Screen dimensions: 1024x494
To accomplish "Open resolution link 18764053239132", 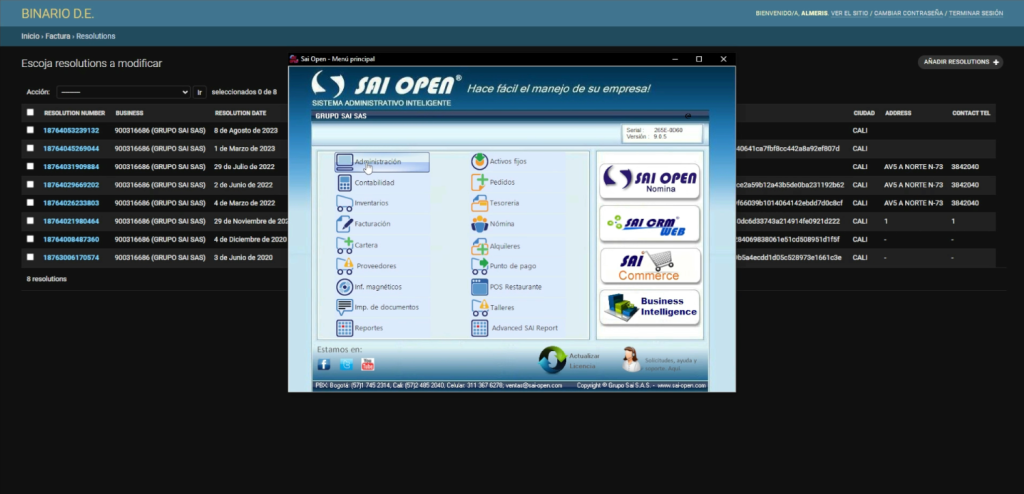I will [x=71, y=131].
